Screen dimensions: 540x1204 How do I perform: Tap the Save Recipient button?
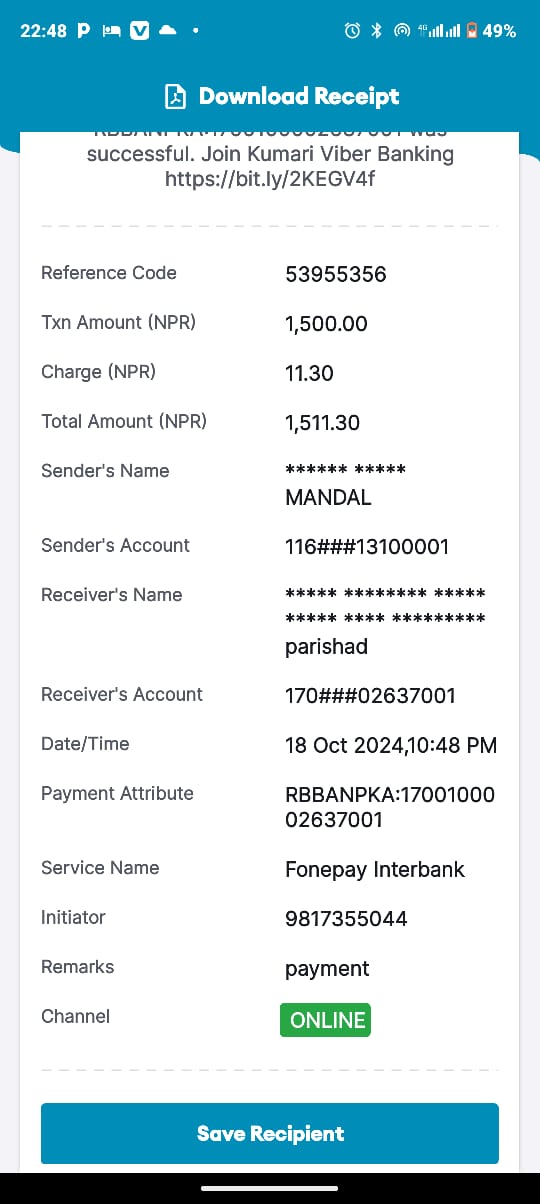(x=270, y=1134)
